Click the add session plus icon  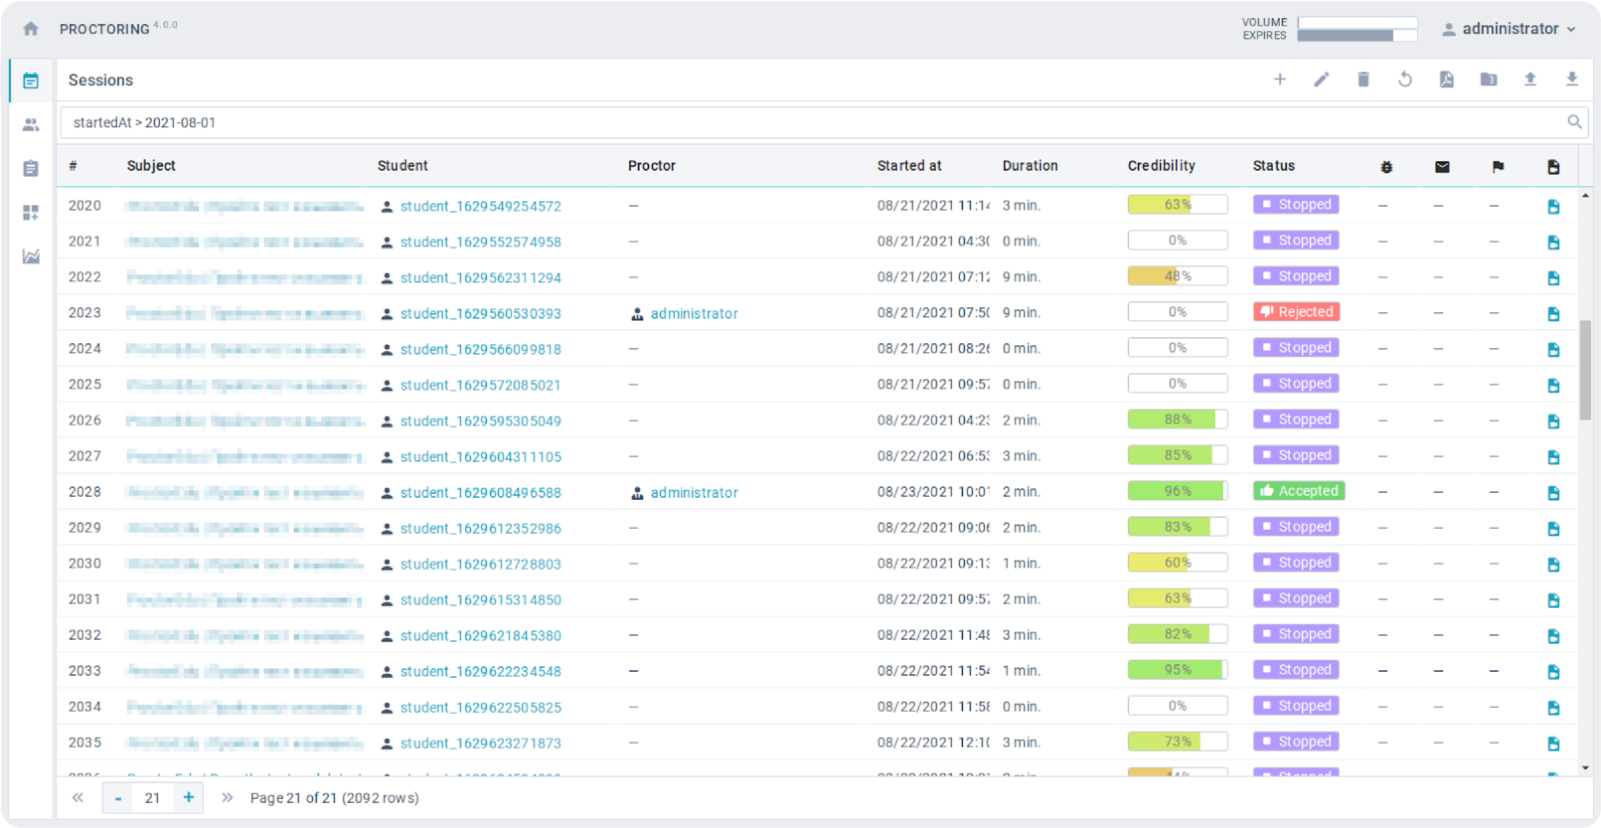pyautogui.click(x=1279, y=80)
